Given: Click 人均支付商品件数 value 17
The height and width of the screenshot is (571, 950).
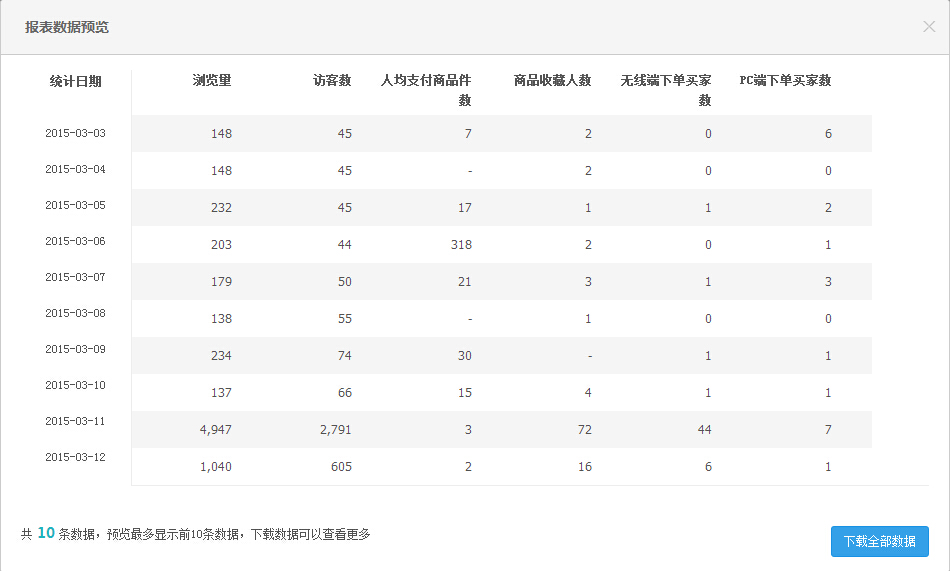Looking at the screenshot, I should click(465, 207).
